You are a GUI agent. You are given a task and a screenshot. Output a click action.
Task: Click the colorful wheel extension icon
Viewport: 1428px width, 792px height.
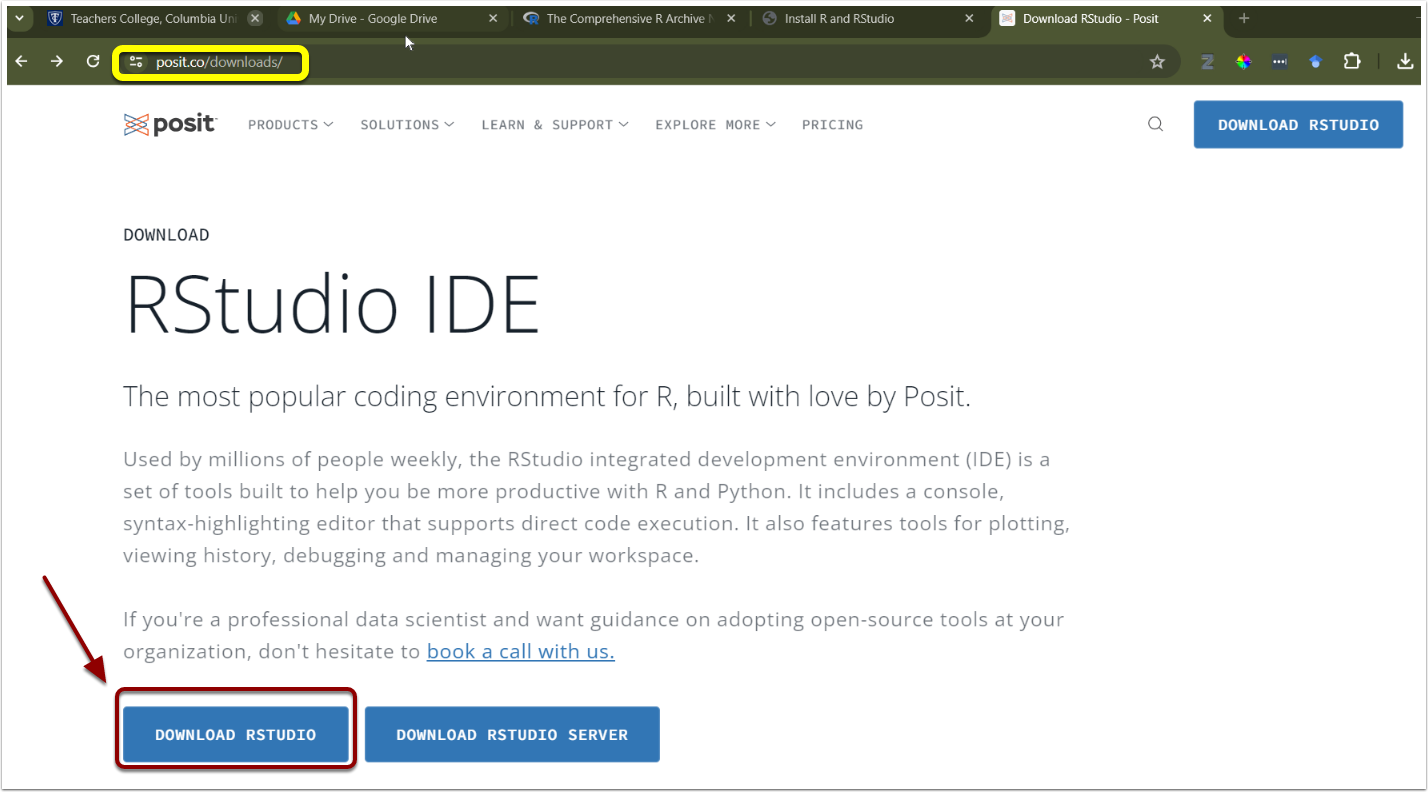tap(1243, 62)
